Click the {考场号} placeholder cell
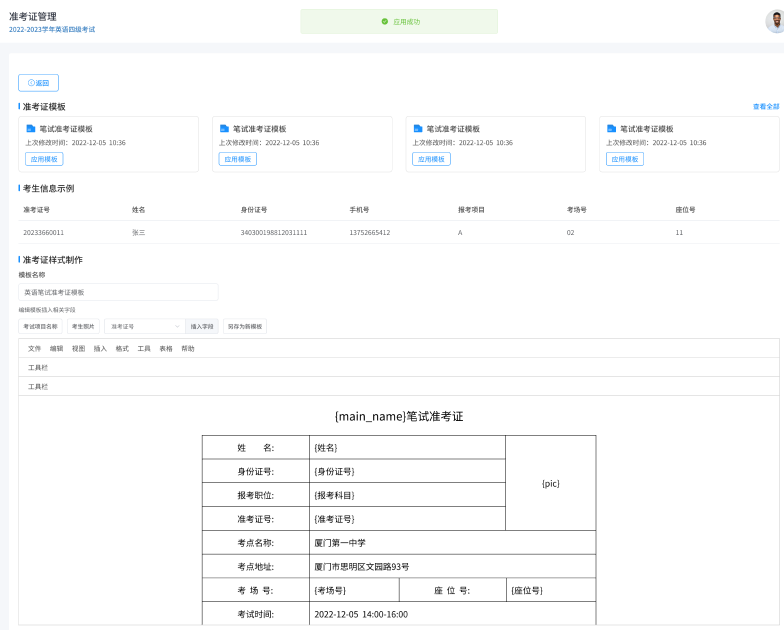784x630 pixels. point(354,590)
